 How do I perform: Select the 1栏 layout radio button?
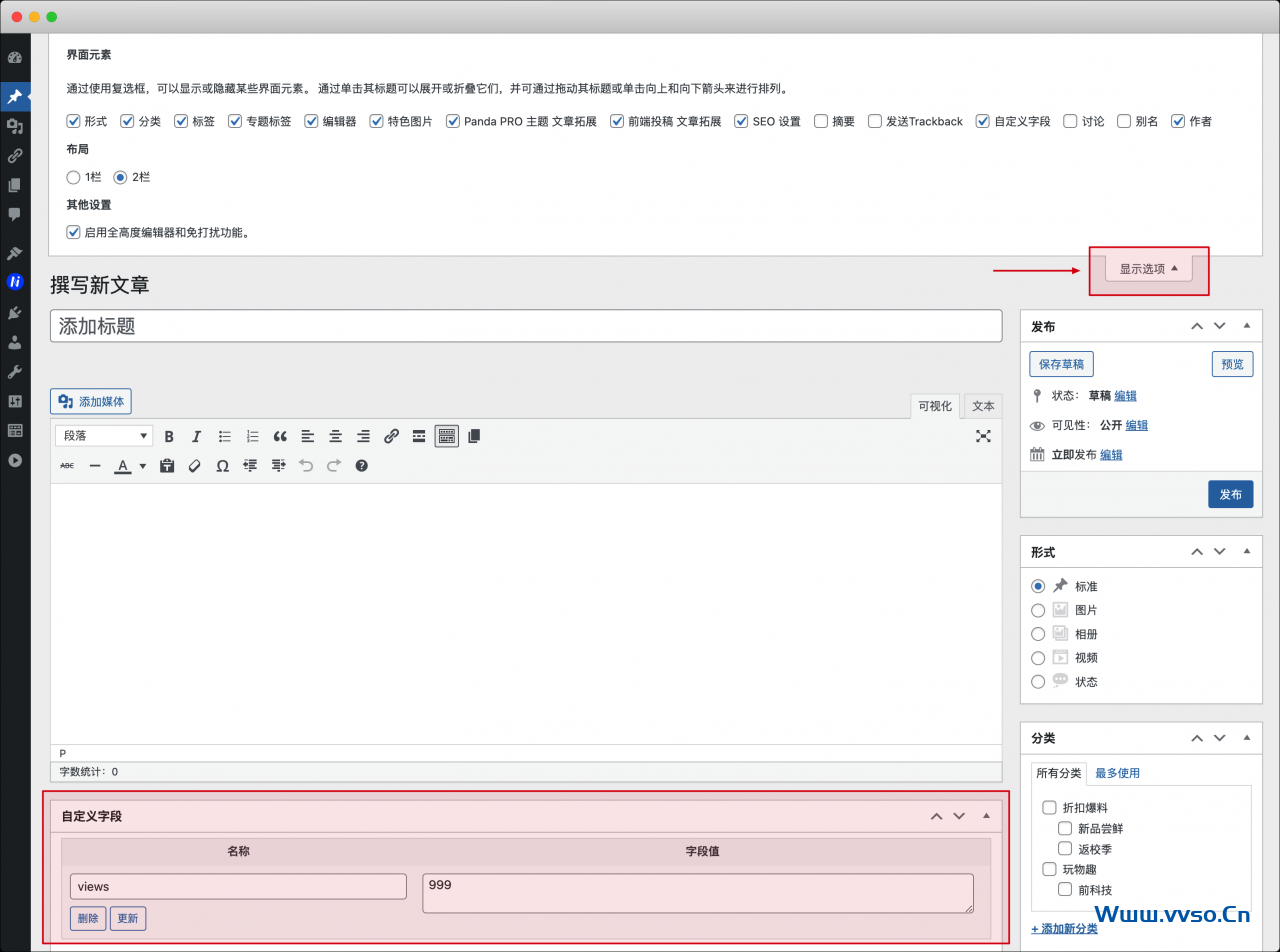(x=73, y=177)
